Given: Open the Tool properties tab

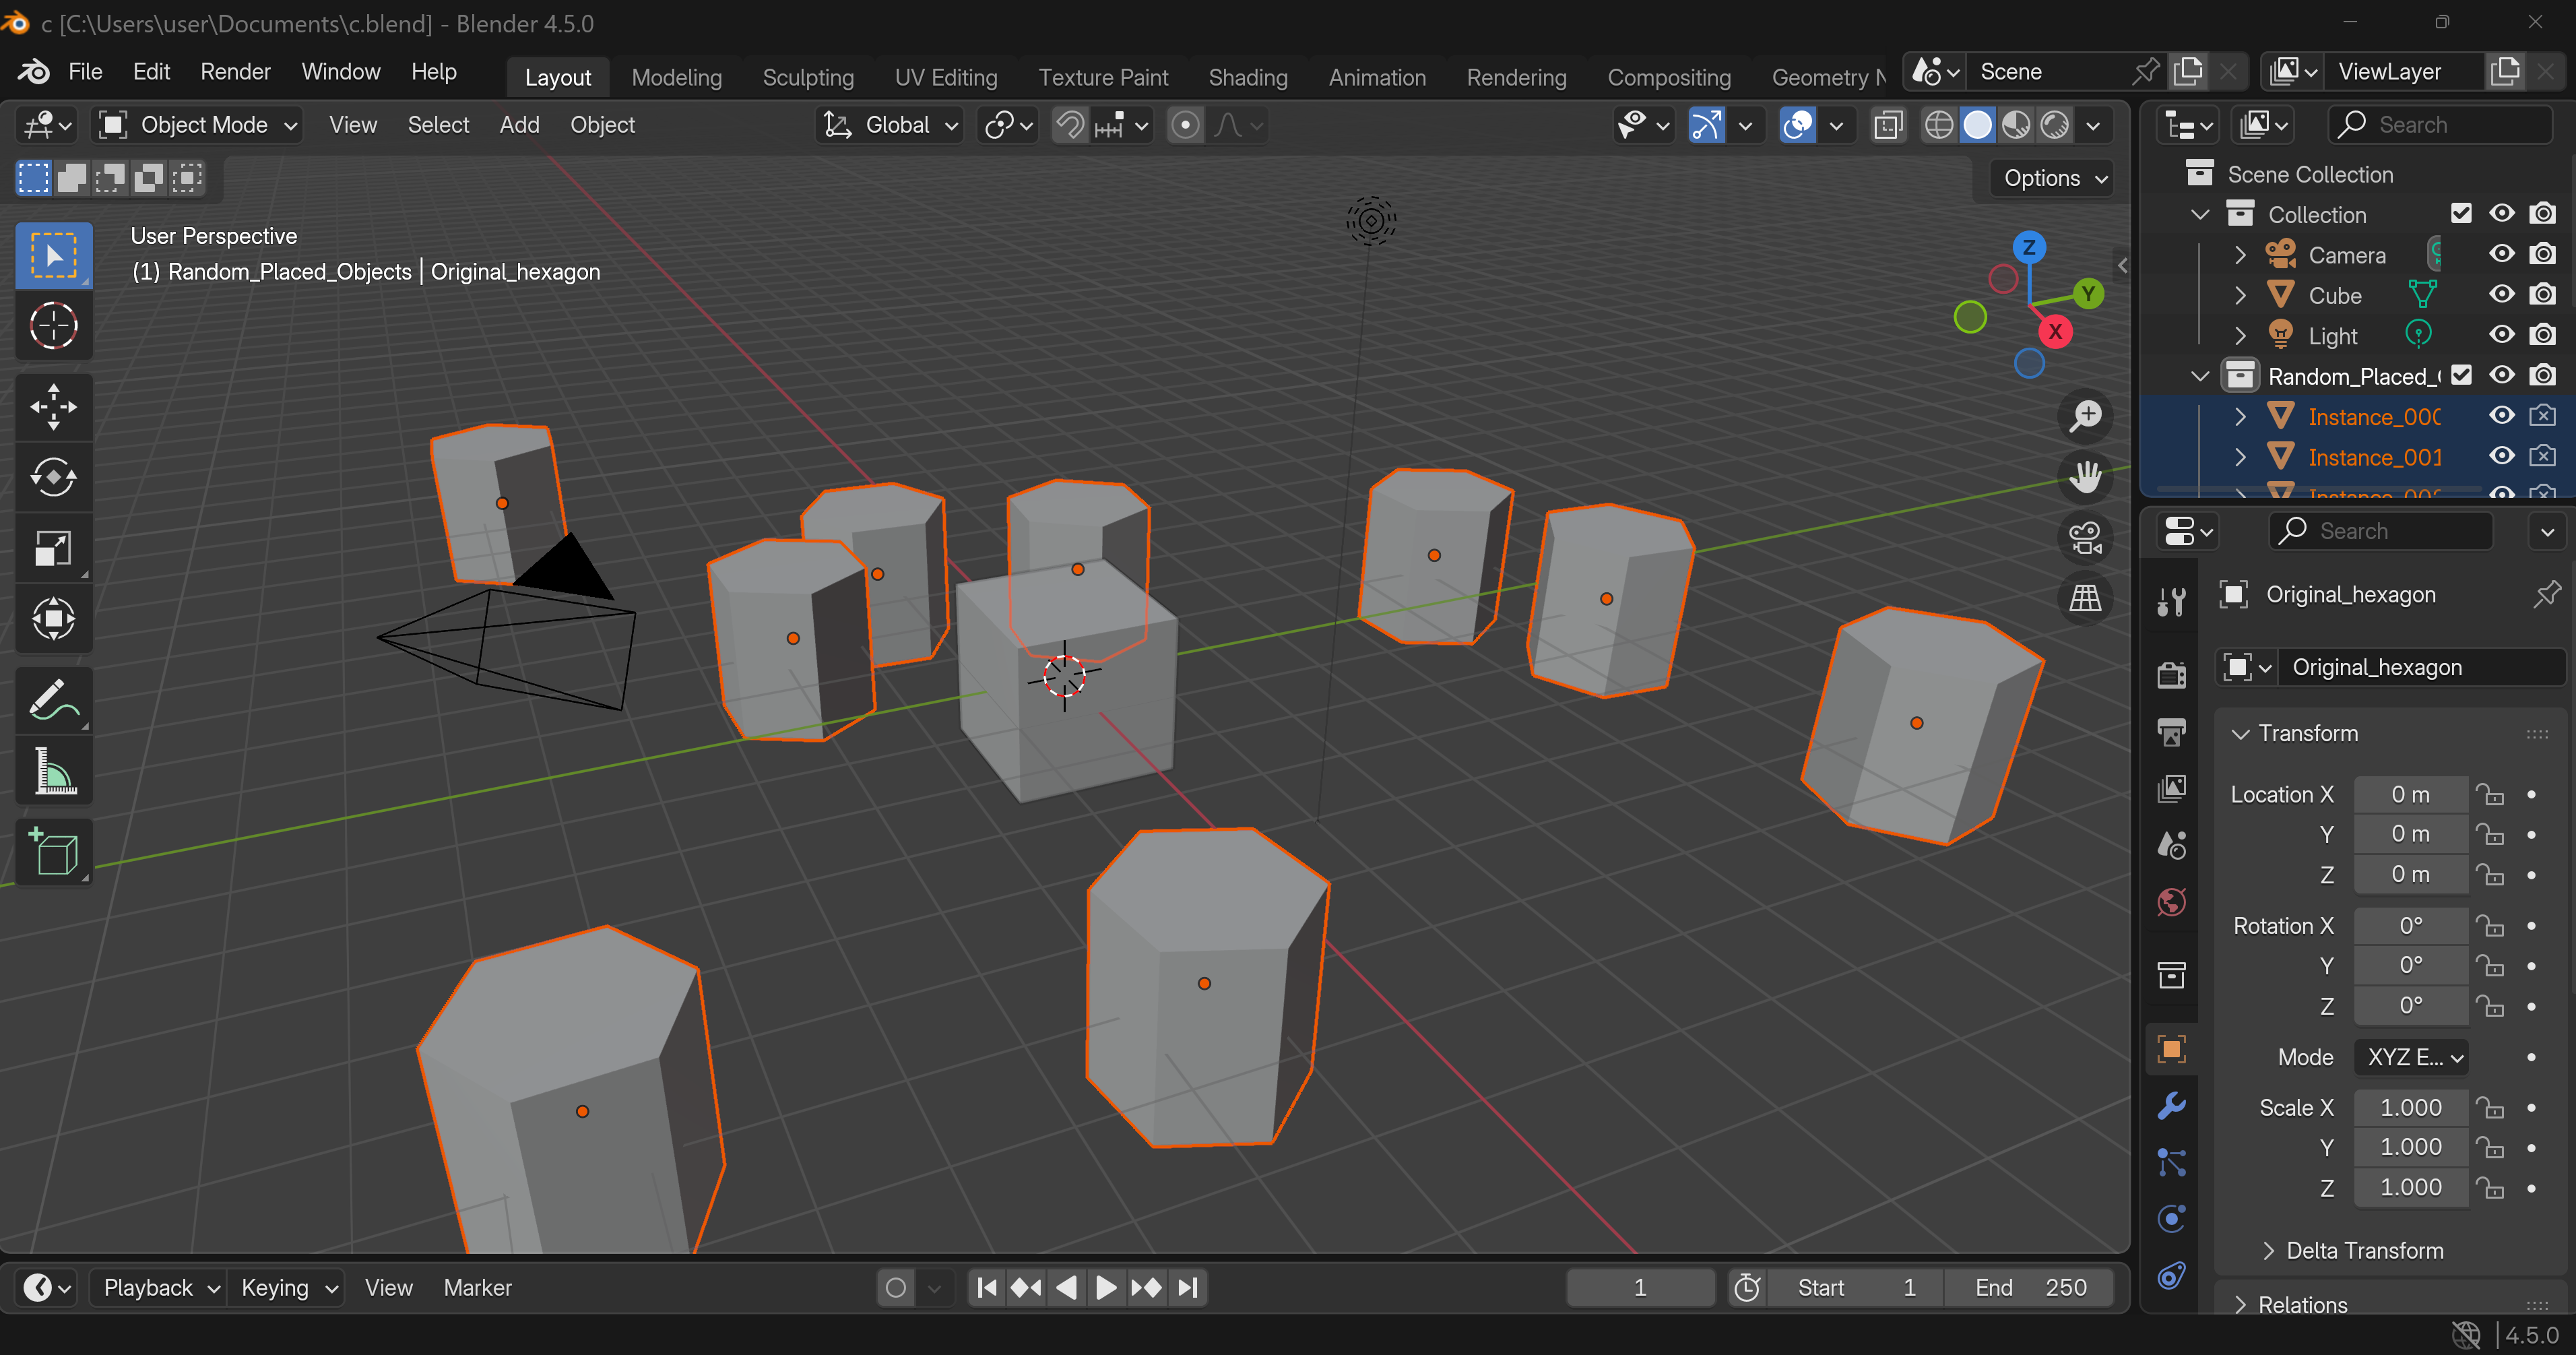Looking at the screenshot, I should (x=2171, y=601).
